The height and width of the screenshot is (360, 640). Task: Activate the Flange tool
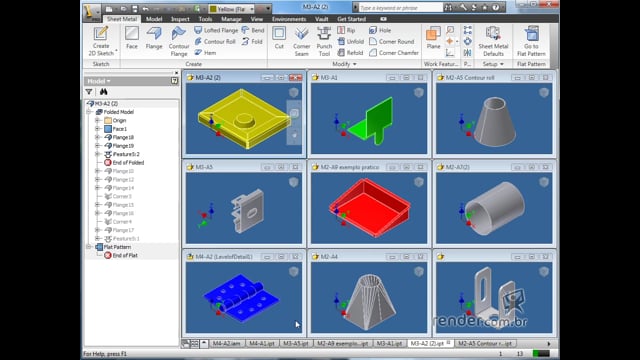pos(154,38)
